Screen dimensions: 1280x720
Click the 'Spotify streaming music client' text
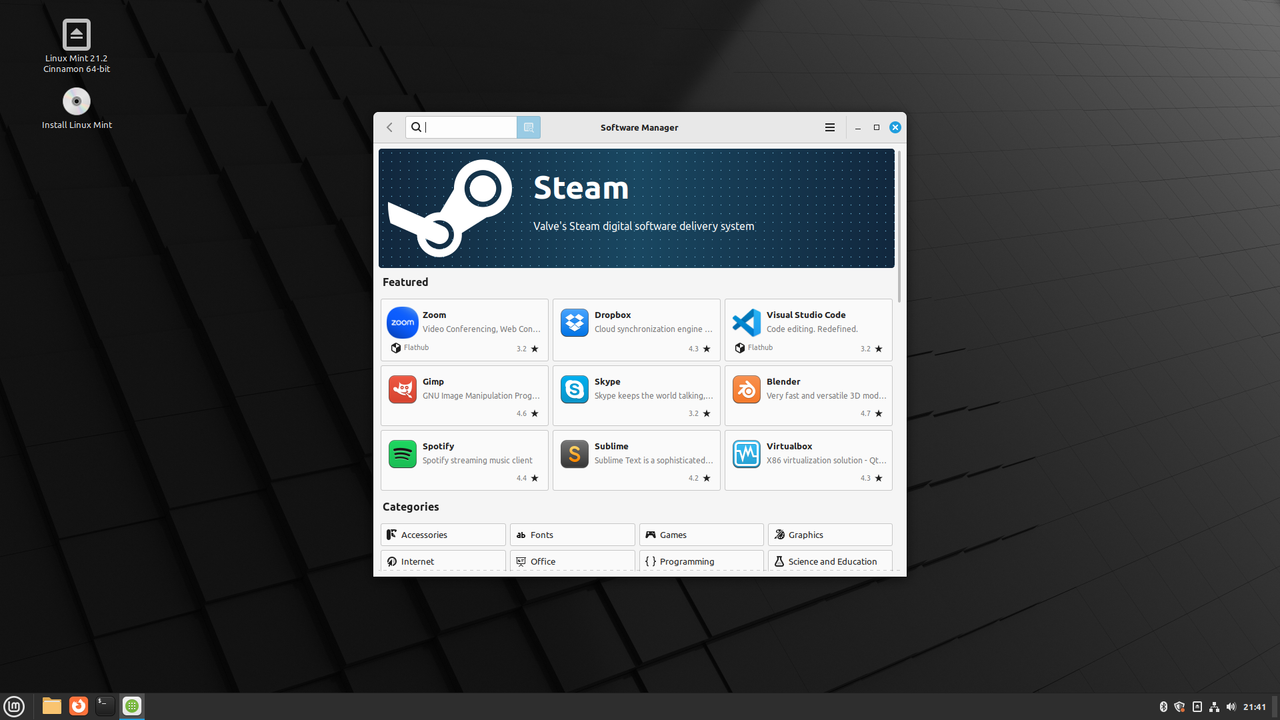[477, 461]
